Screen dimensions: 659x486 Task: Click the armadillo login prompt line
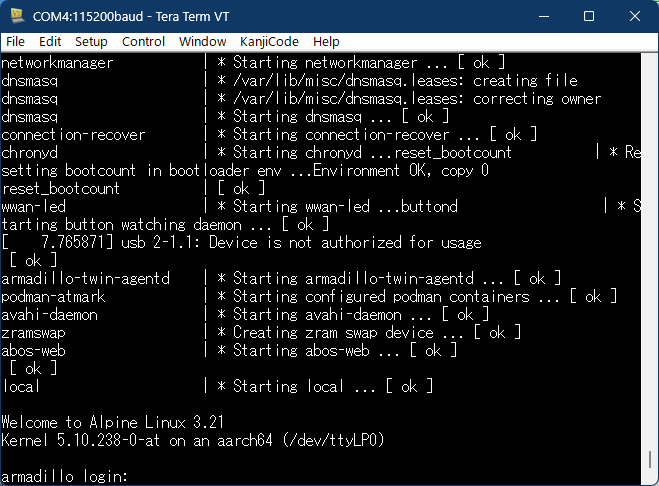pos(64,476)
